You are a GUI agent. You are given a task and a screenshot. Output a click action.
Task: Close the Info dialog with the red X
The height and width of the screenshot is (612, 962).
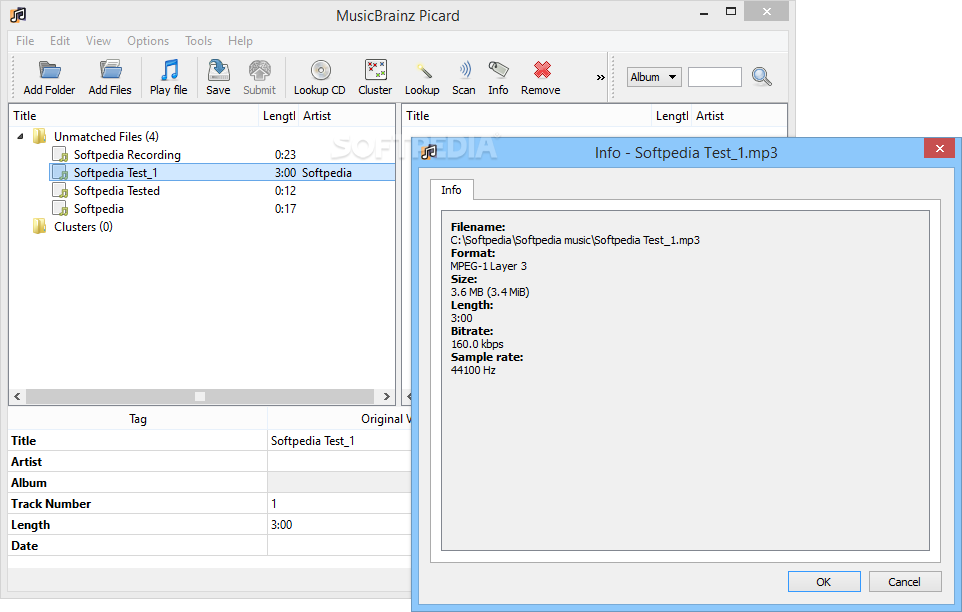point(939,148)
